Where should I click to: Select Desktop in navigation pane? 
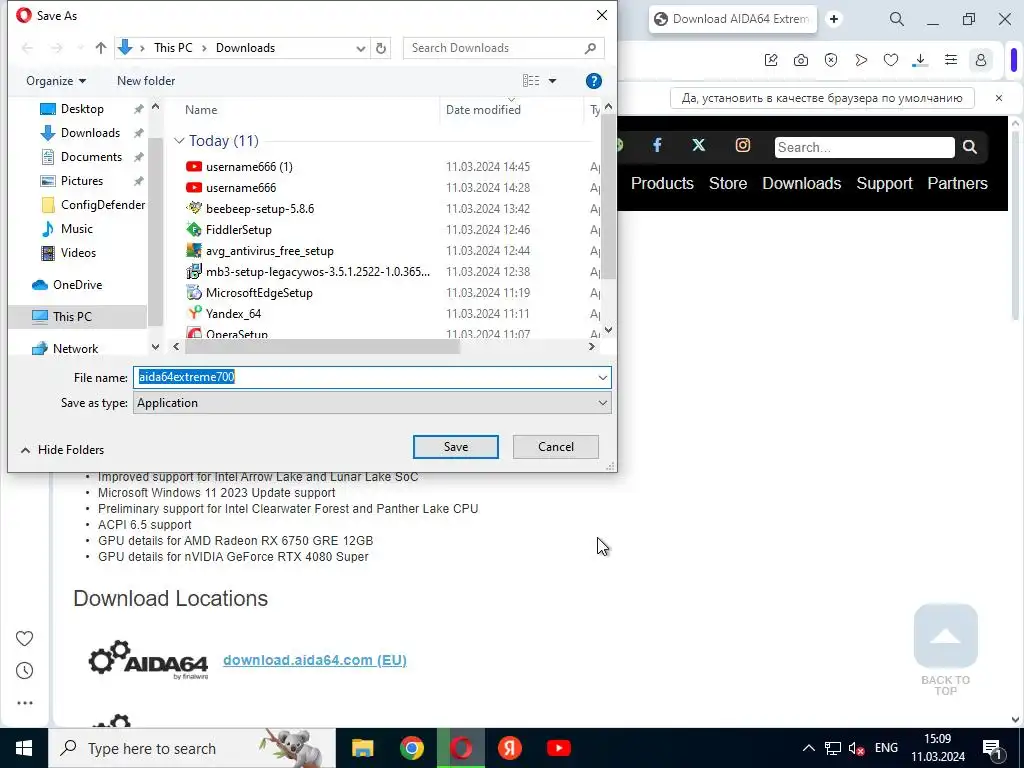tap(82, 109)
